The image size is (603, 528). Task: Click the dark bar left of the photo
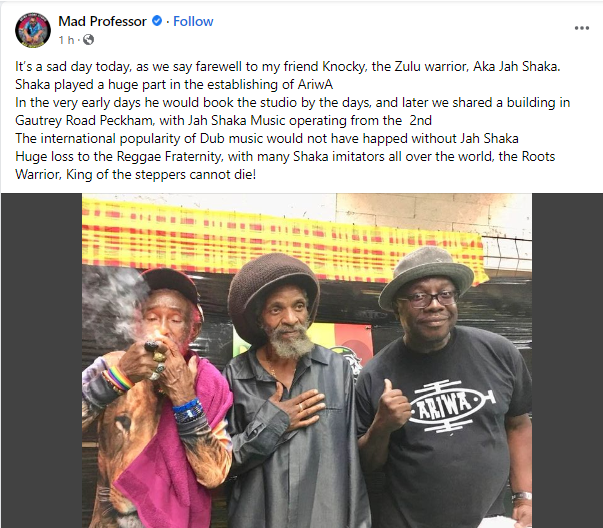tap(41, 360)
